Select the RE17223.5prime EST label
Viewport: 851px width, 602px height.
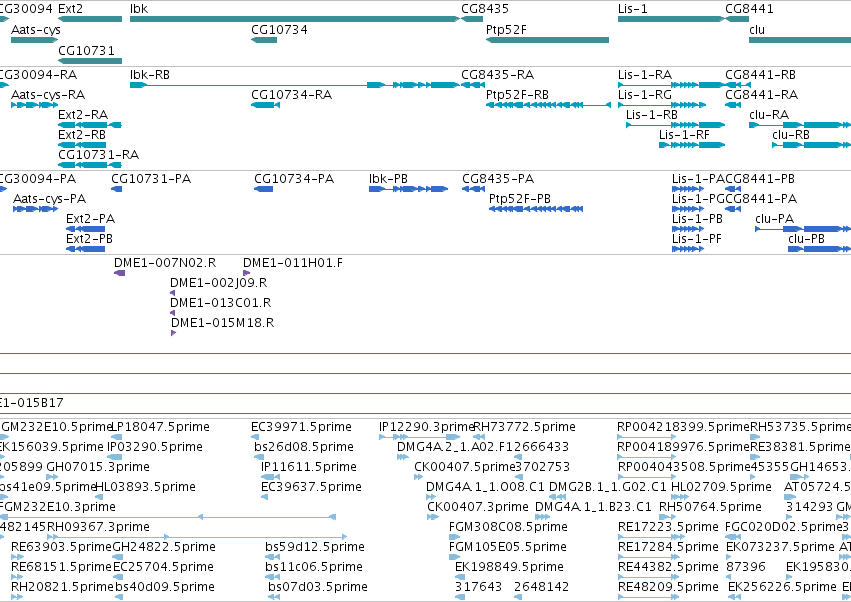tap(668, 527)
